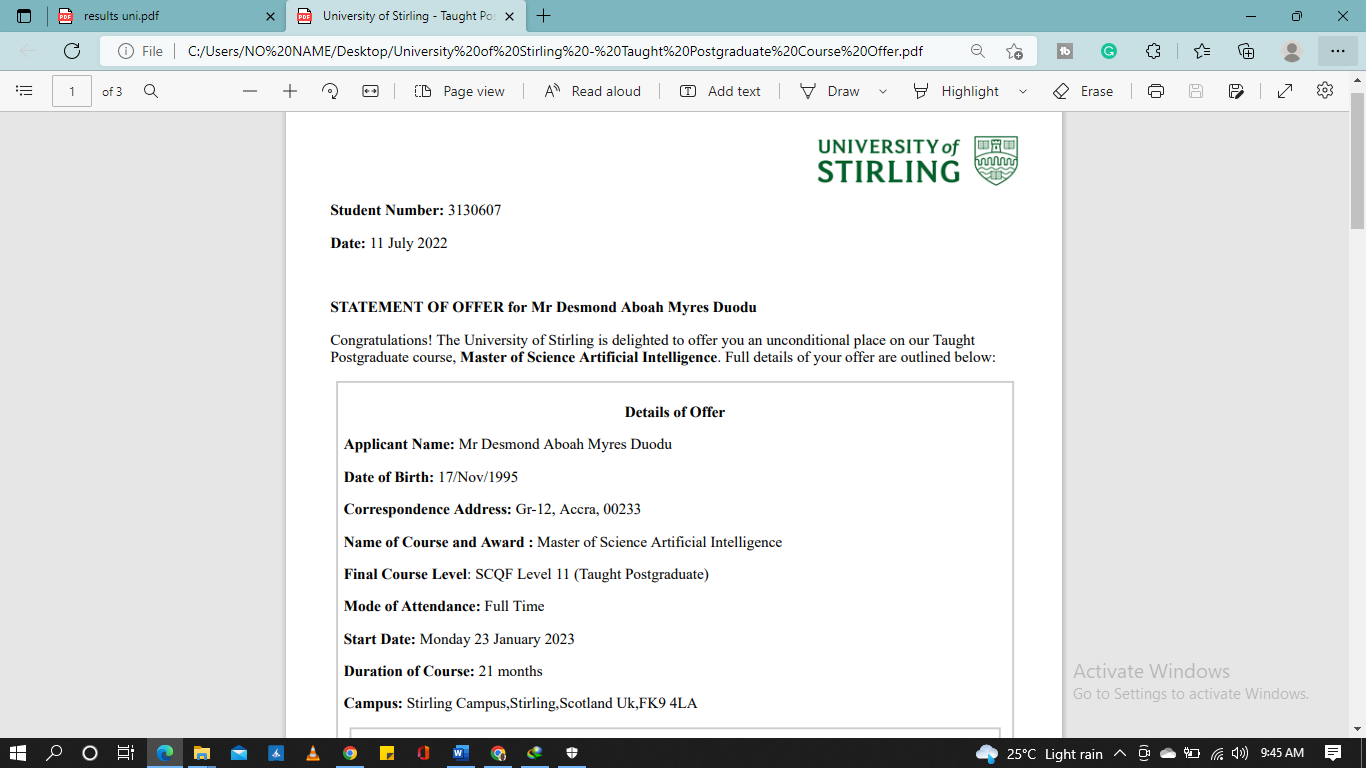The image size is (1366, 768).
Task: Open the Windows Start menu
Action: coord(19,753)
